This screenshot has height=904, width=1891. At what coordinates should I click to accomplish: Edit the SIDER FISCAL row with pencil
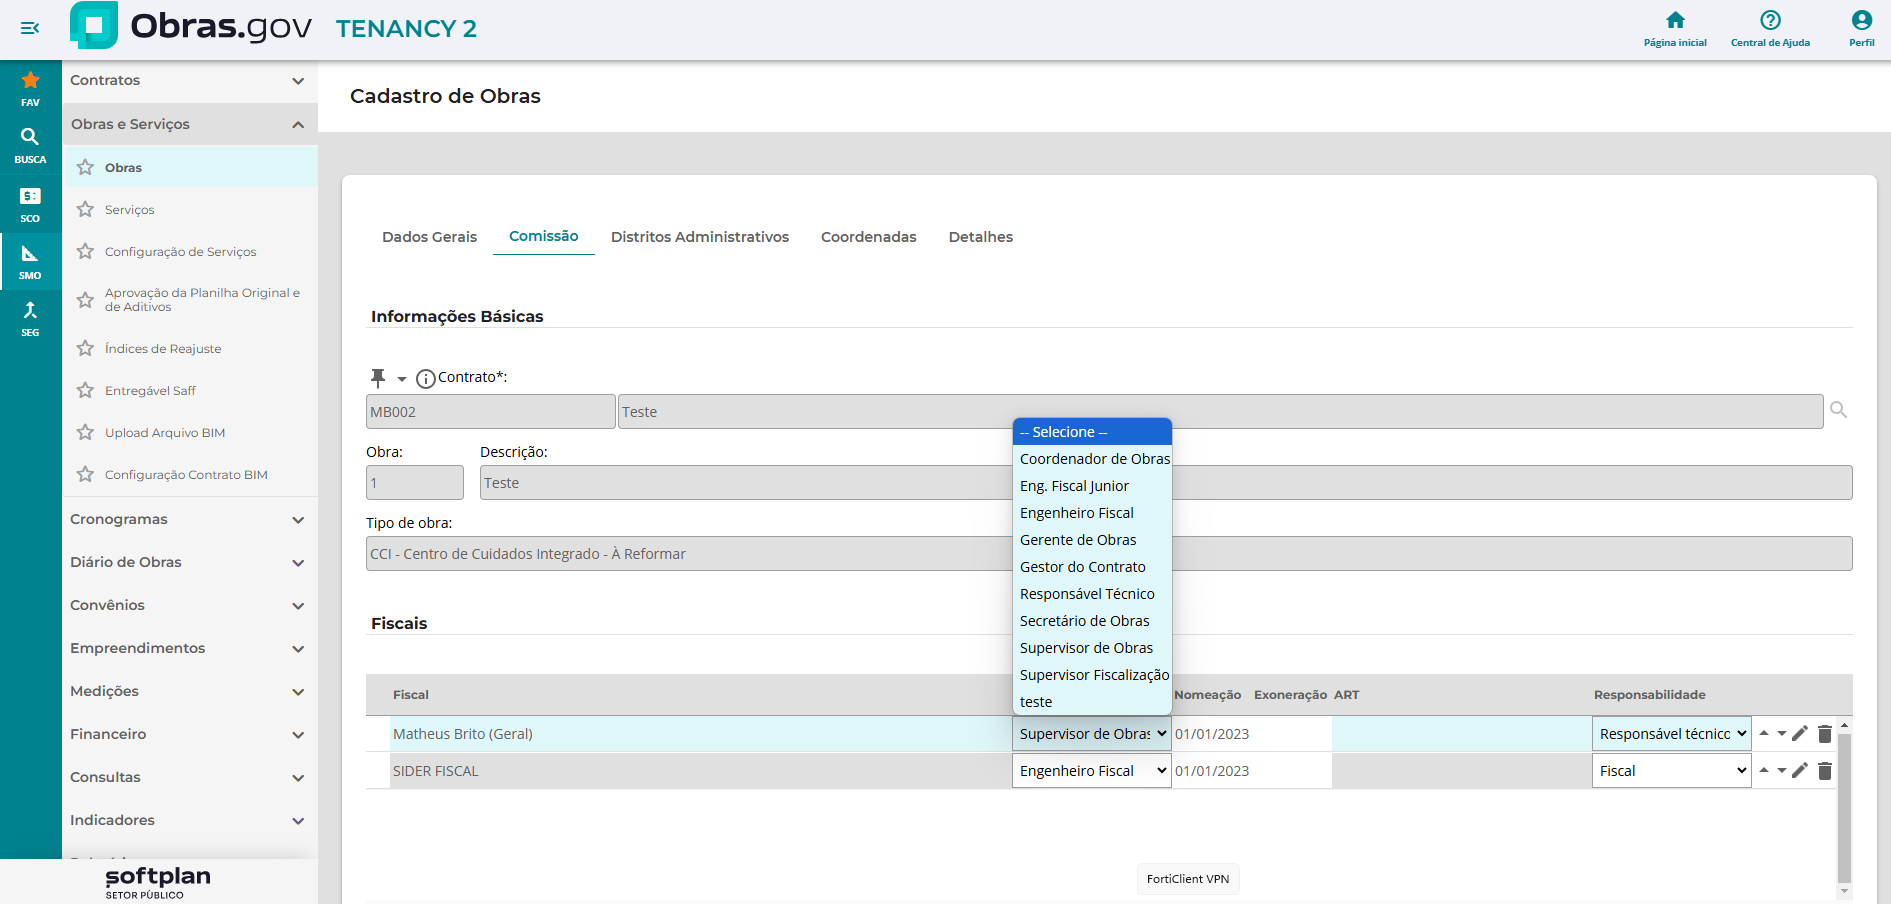[x=1800, y=770]
